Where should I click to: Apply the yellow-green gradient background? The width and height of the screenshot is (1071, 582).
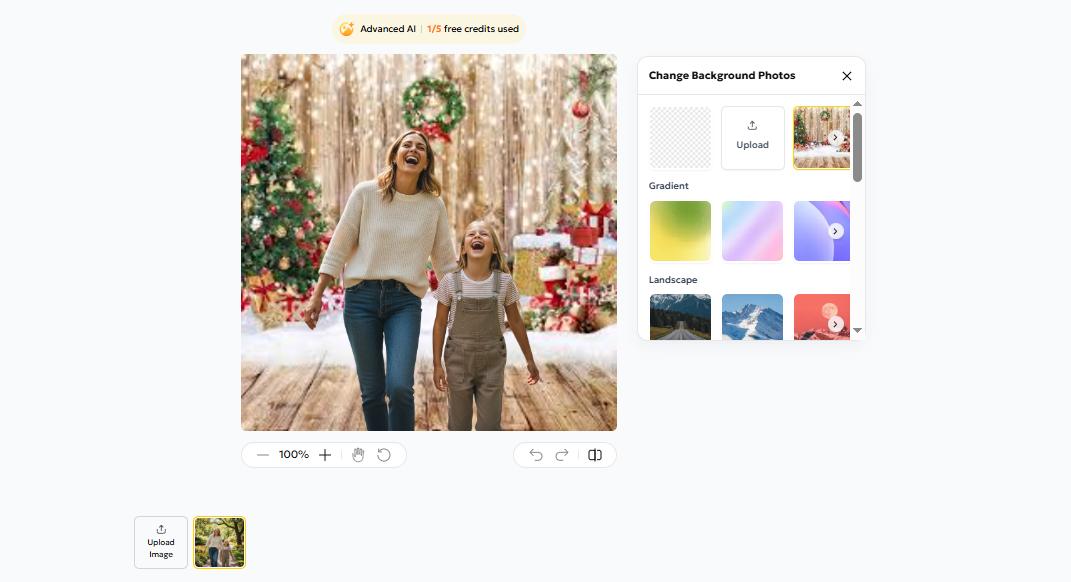680,231
